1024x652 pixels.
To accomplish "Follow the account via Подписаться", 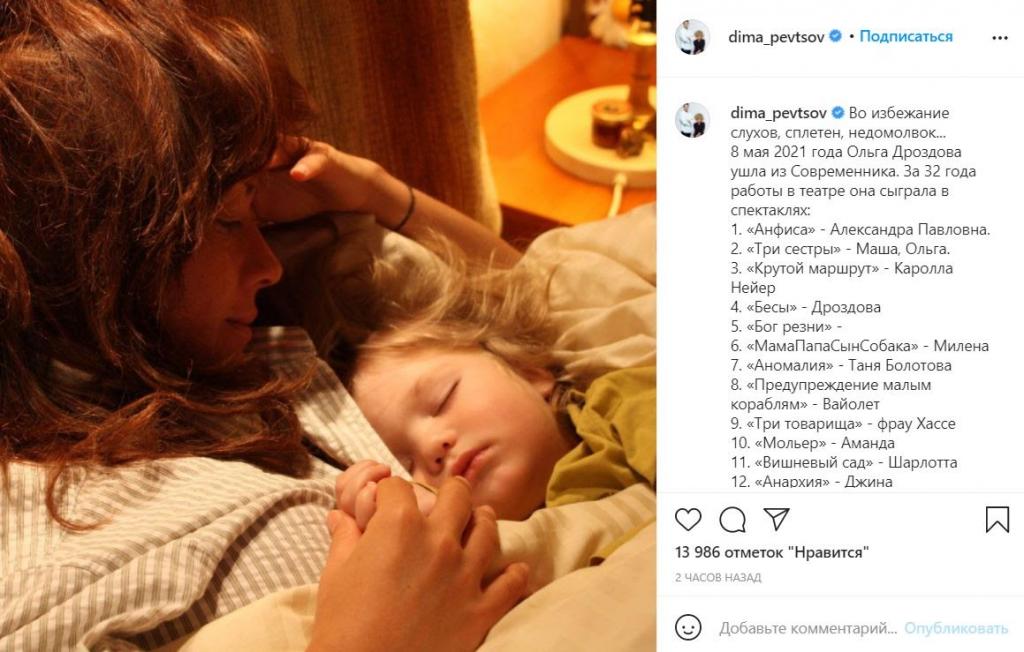I will pyautogui.click(x=906, y=37).
